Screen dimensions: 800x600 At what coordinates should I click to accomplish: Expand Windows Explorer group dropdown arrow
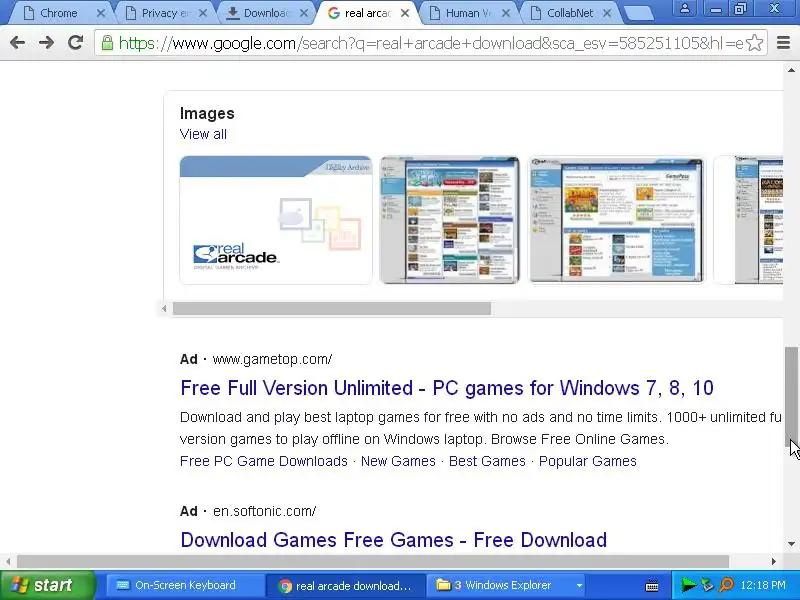click(579, 586)
